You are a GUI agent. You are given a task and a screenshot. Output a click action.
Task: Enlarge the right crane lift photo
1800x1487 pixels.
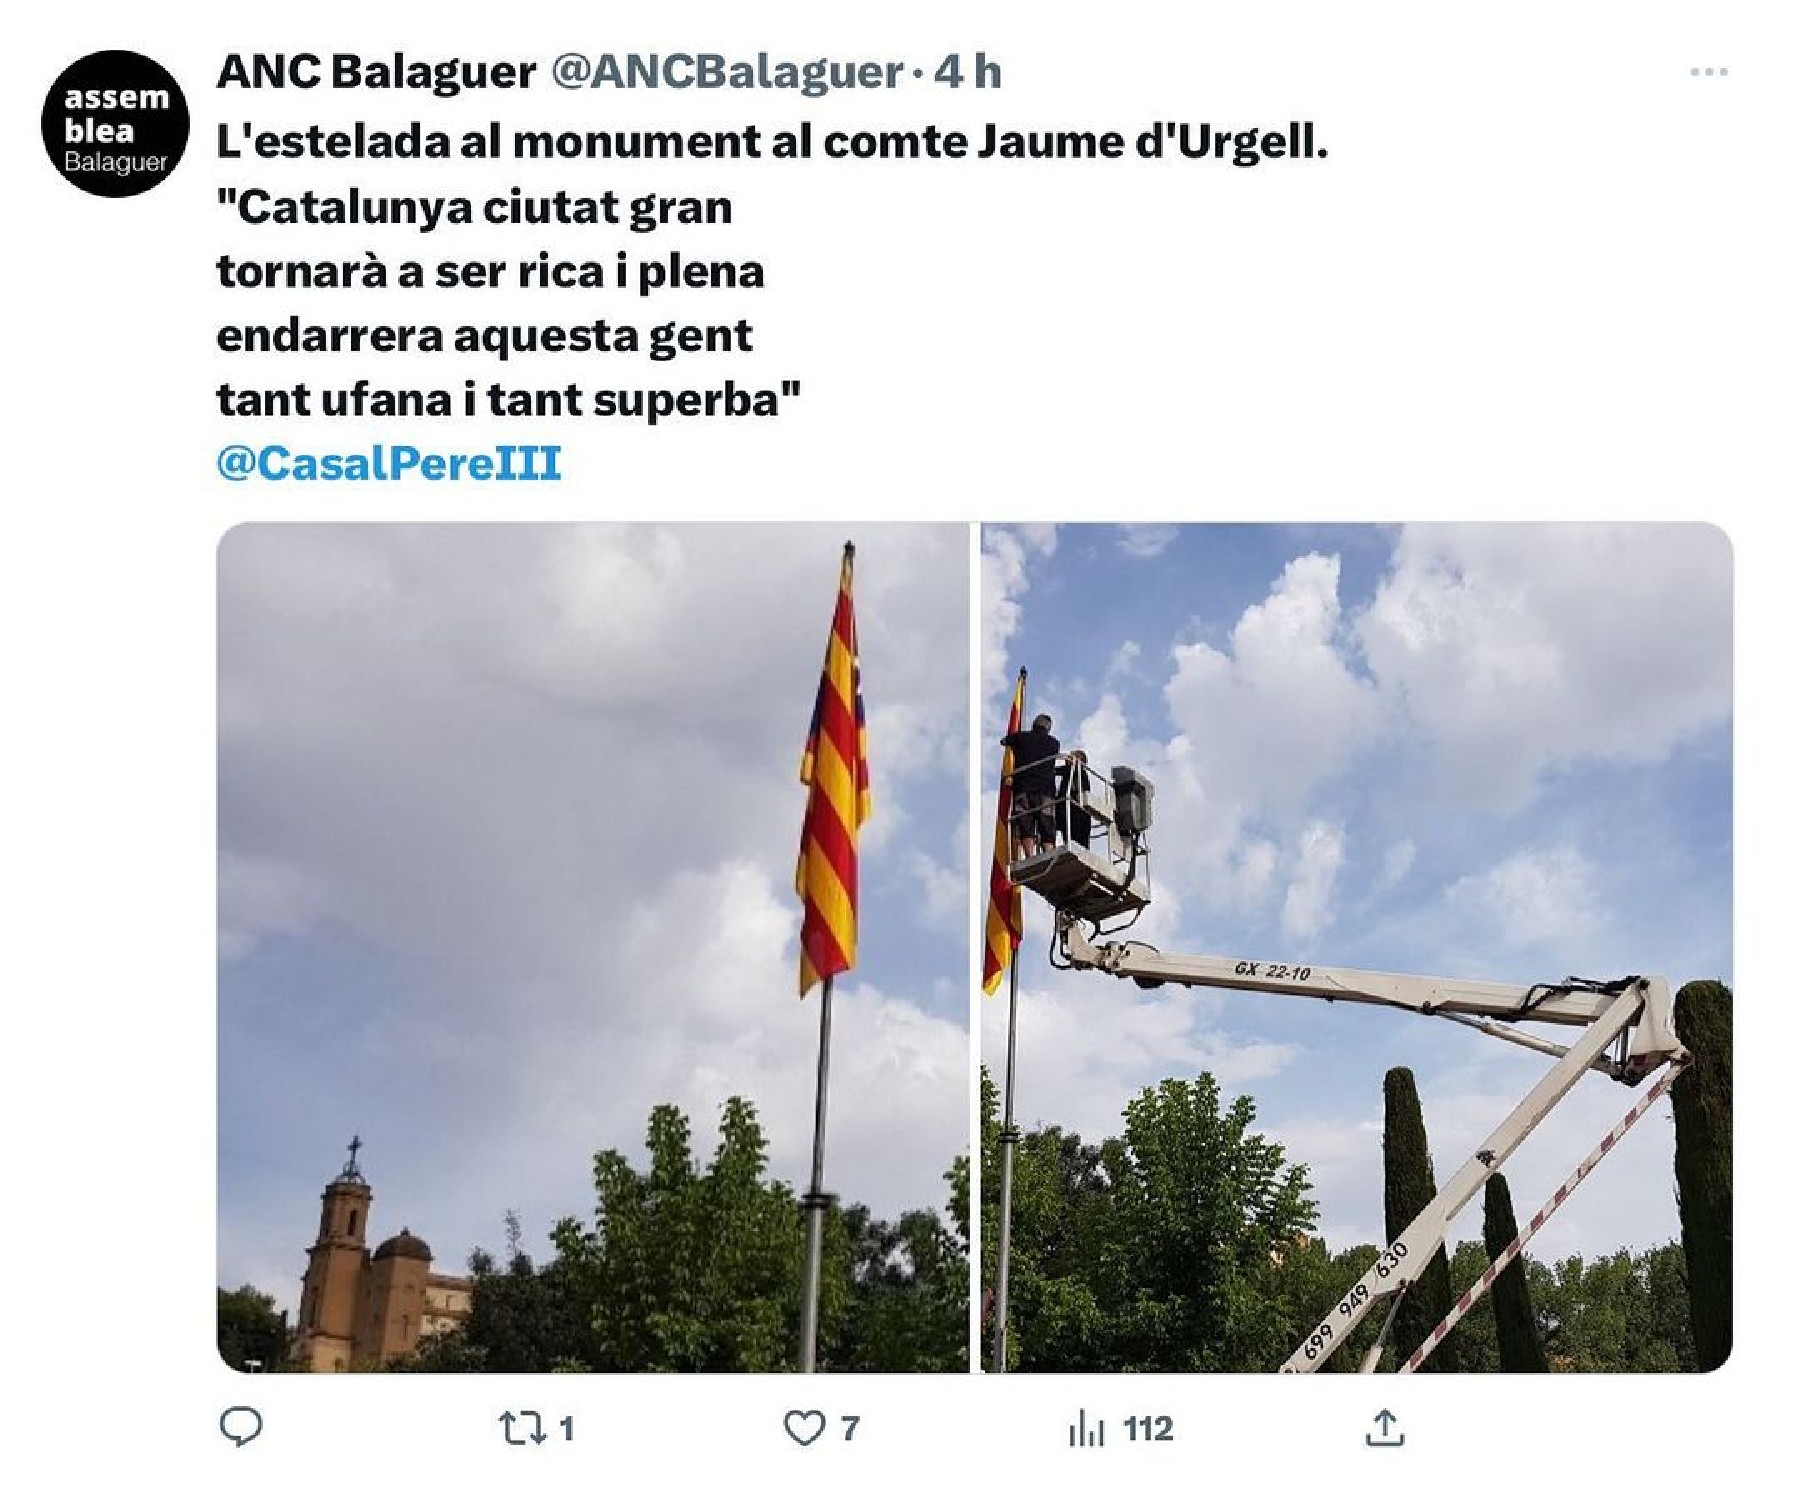pos(1357,947)
